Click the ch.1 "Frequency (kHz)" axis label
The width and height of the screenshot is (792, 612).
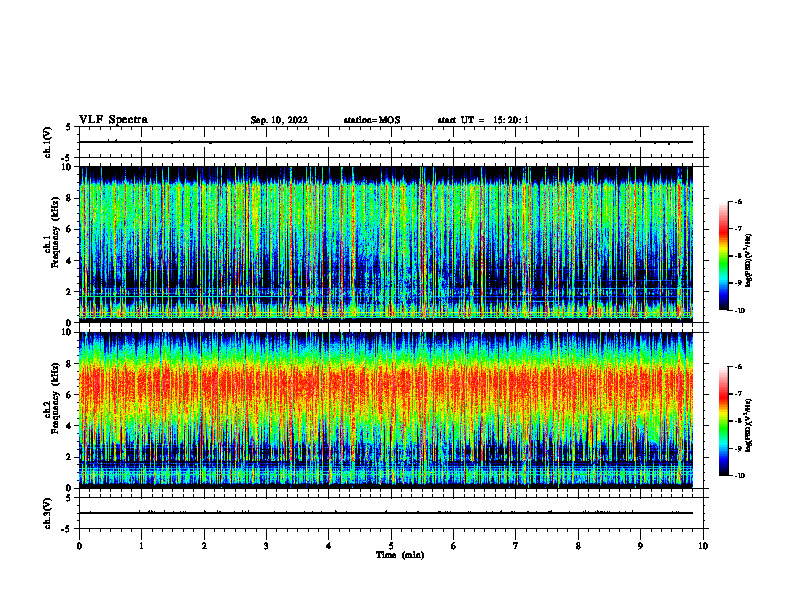[55, 230]
